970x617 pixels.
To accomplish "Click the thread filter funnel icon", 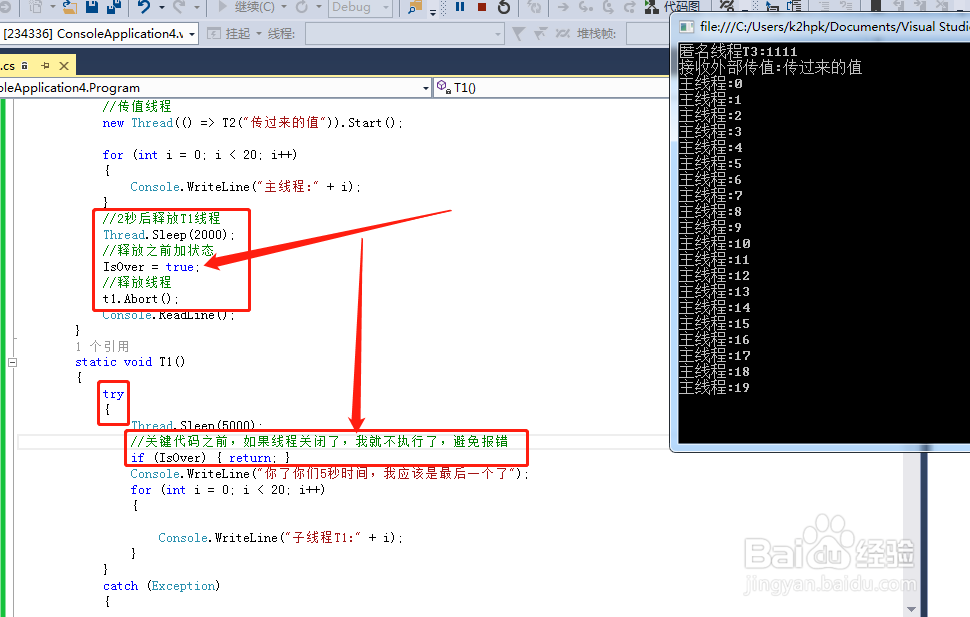I will (x=518, y=33).
